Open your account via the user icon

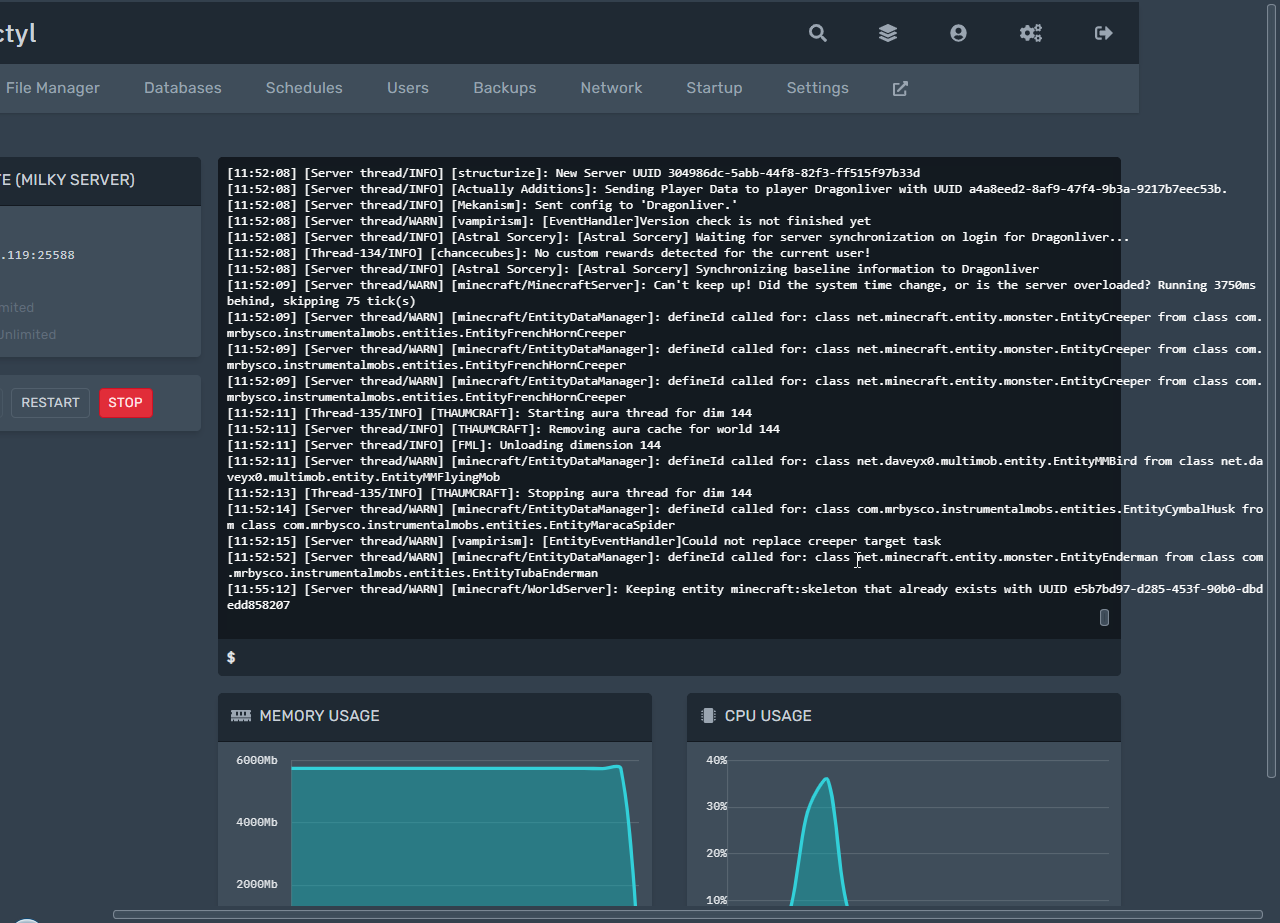click(959, 33)
